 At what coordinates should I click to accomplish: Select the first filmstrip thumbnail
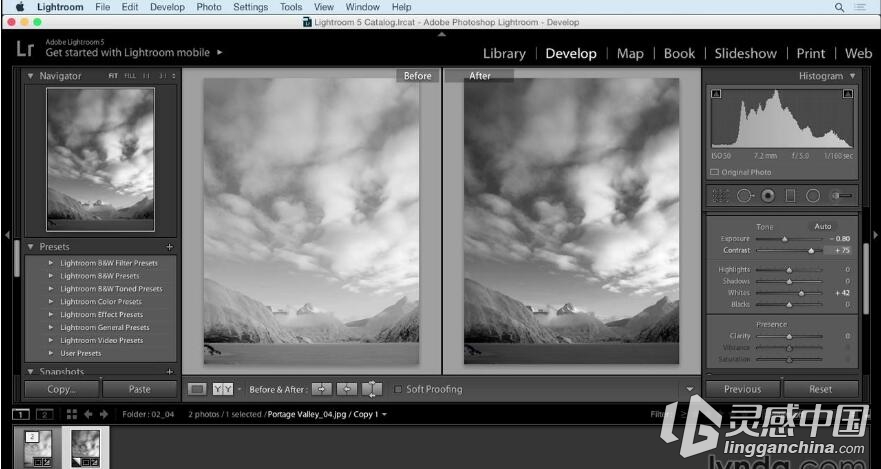38,447
